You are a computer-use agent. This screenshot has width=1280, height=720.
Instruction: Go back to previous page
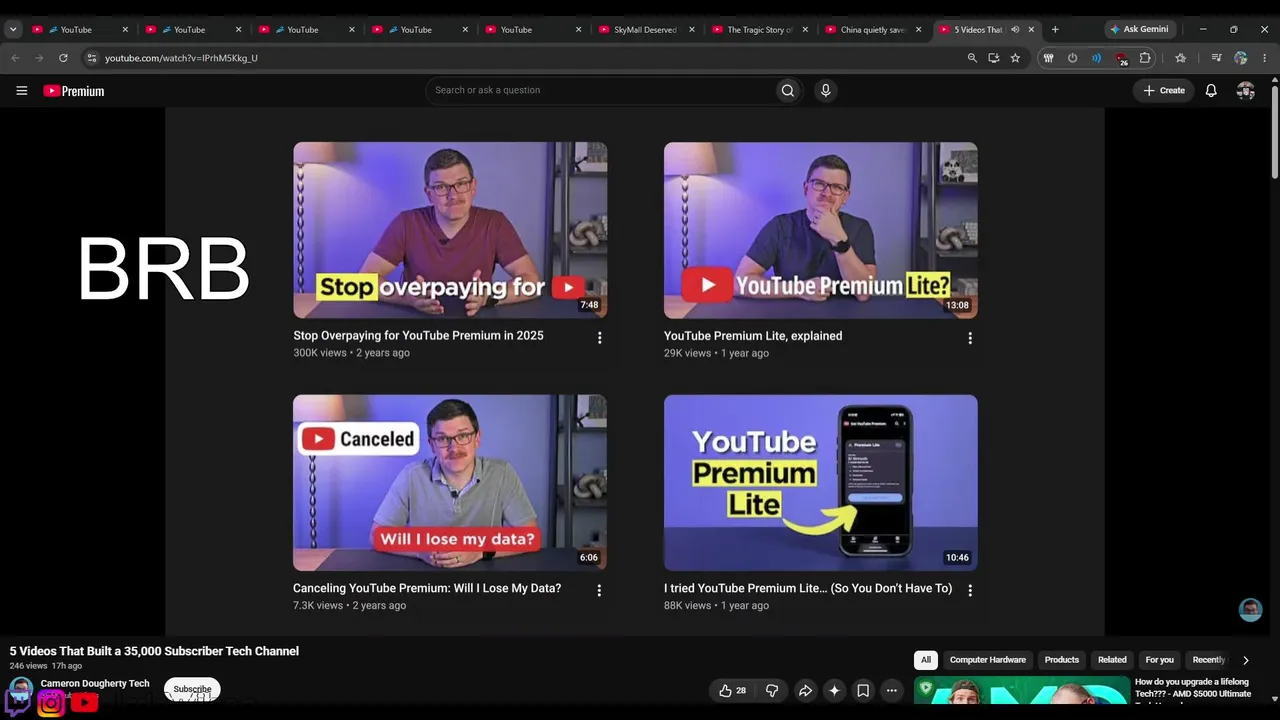point(15,58)
